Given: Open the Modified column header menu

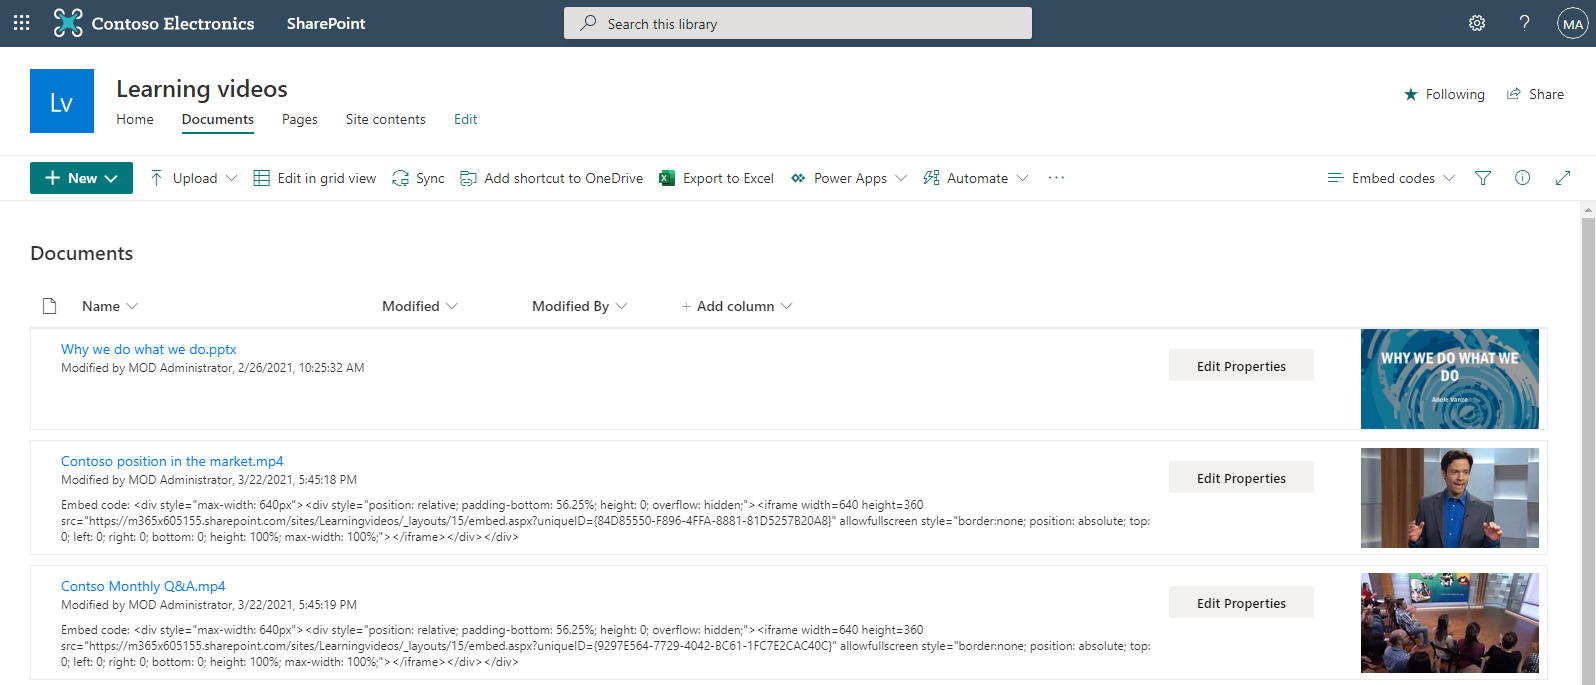Looking at the screenshot, I should (420, 306).
